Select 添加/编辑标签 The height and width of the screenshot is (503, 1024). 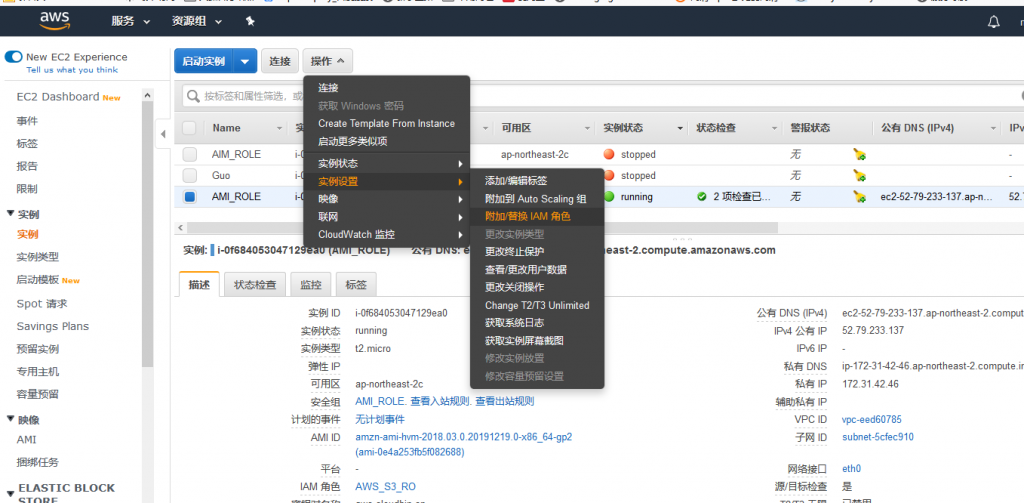pyautogui.click(x=537, y=181)
